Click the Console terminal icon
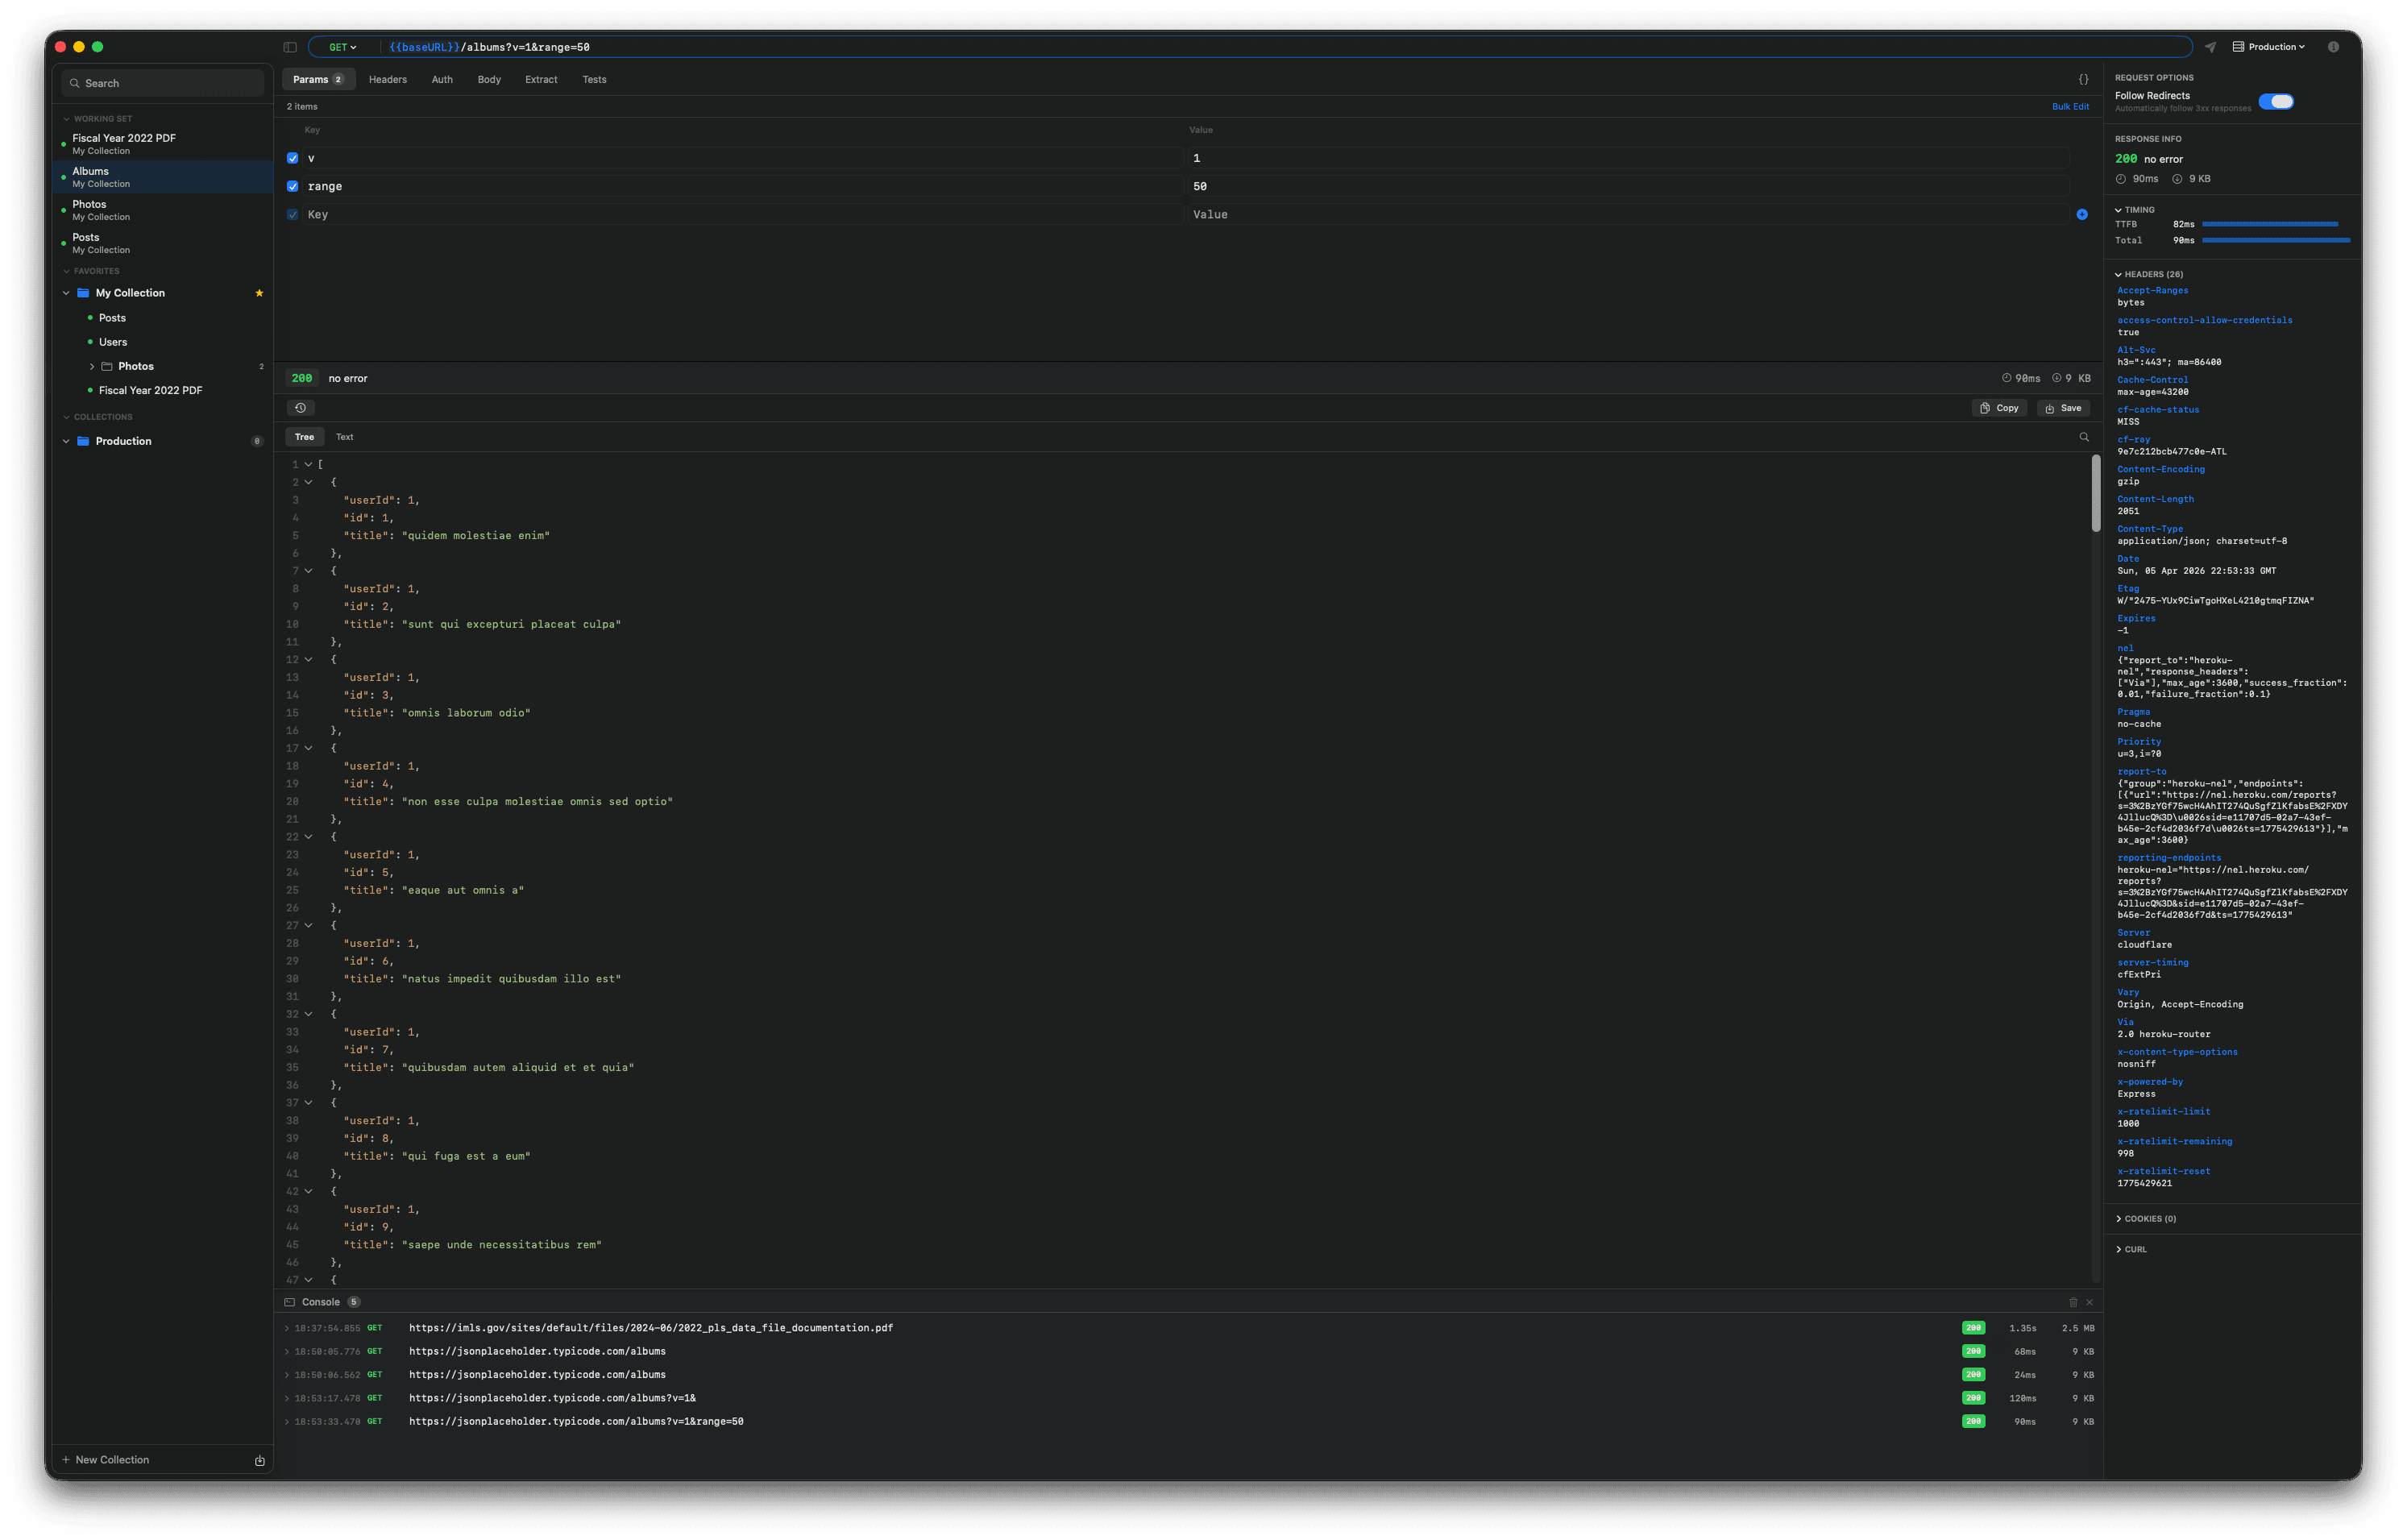2407x1540 pixels. click(290, 1302)
